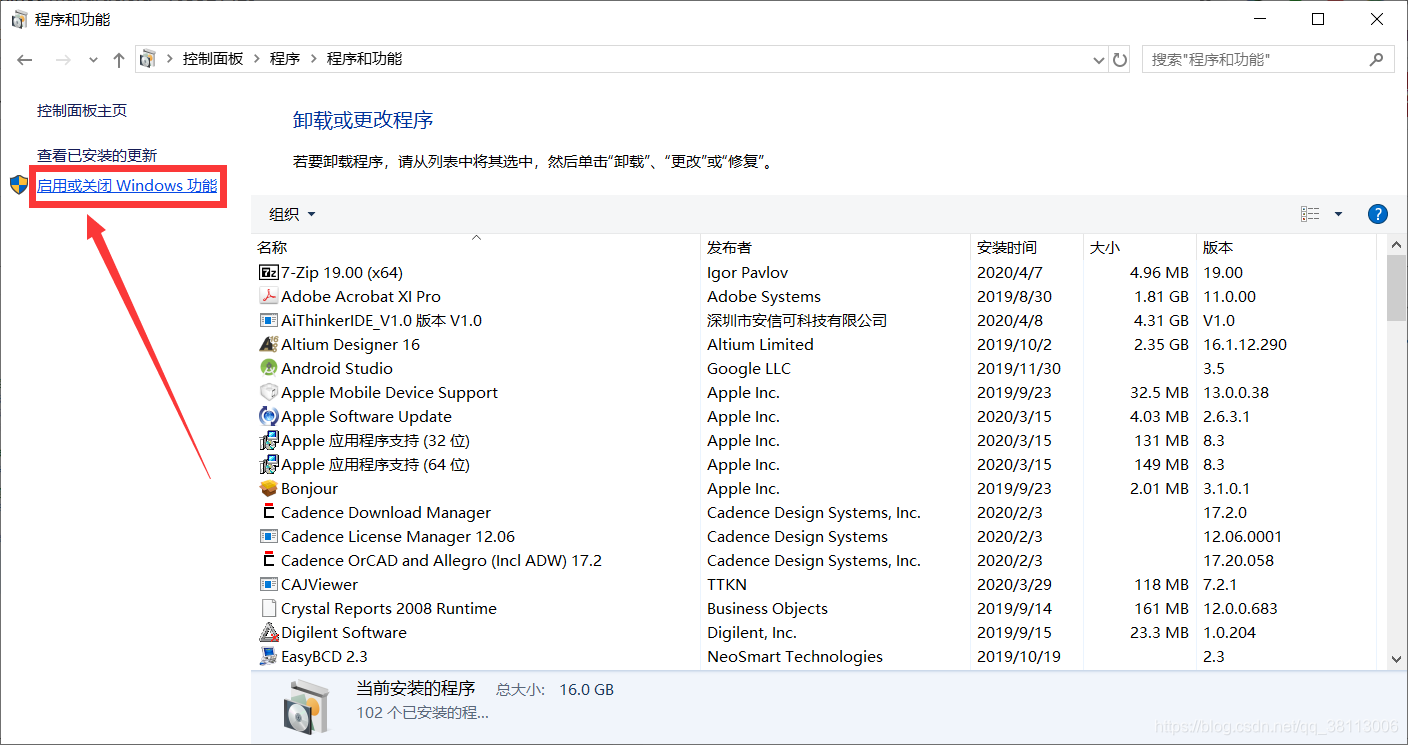Sort by 名称 column header

tap(476, 247)
